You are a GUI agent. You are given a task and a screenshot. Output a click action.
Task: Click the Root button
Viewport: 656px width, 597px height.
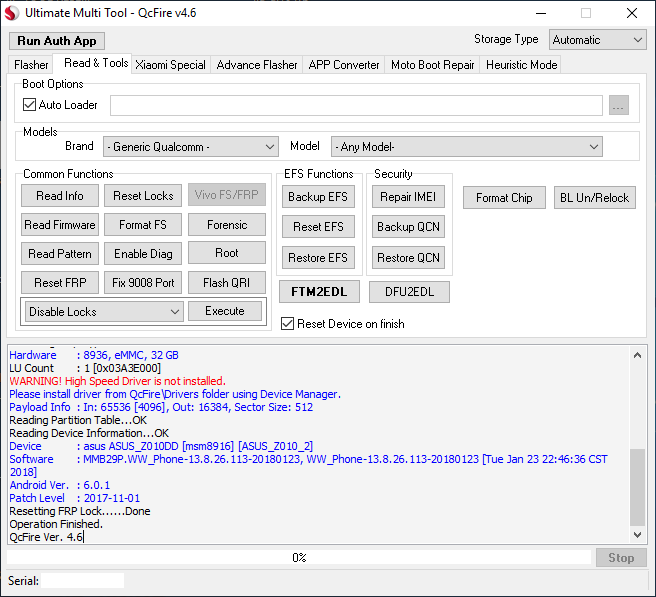pos(227,253)
